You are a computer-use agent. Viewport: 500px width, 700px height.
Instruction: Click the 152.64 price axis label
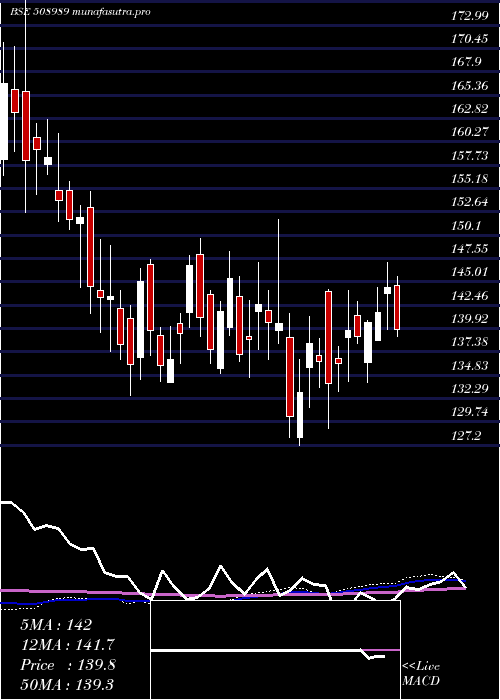(x=470, y=202)
